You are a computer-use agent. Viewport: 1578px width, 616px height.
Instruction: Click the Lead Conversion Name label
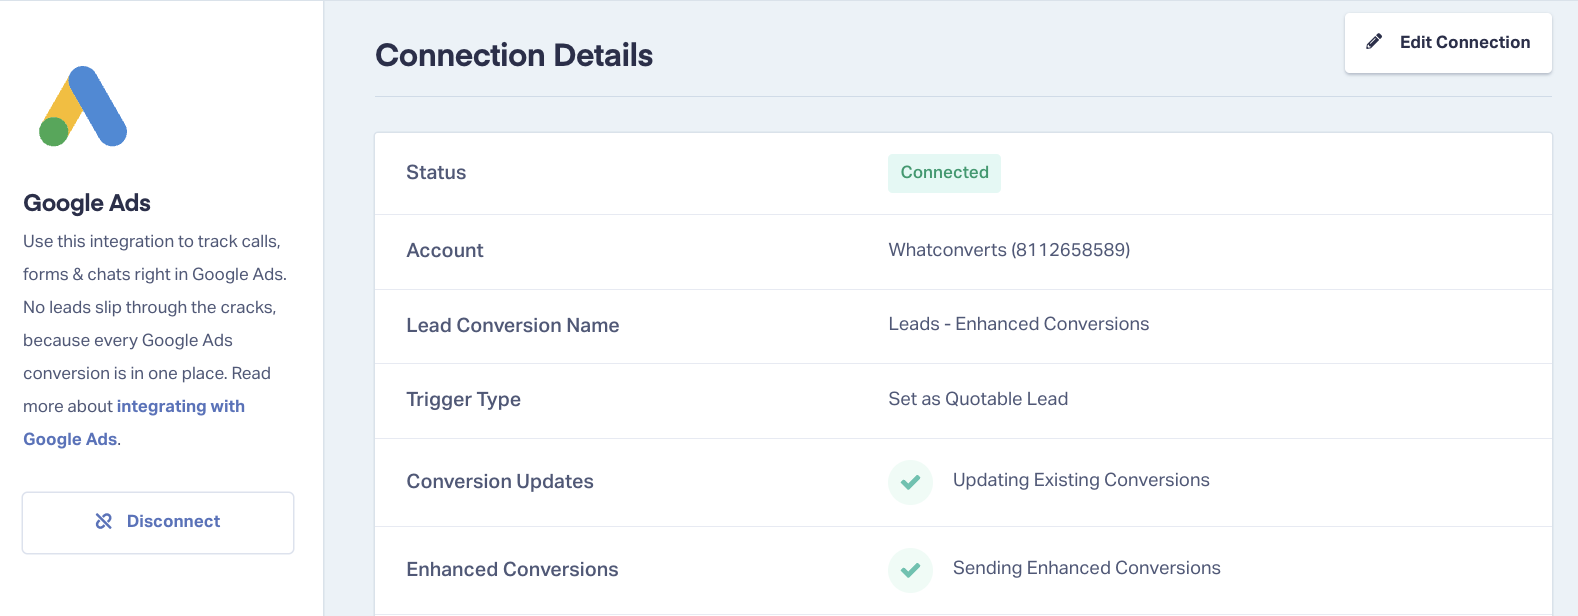point(513,325)
